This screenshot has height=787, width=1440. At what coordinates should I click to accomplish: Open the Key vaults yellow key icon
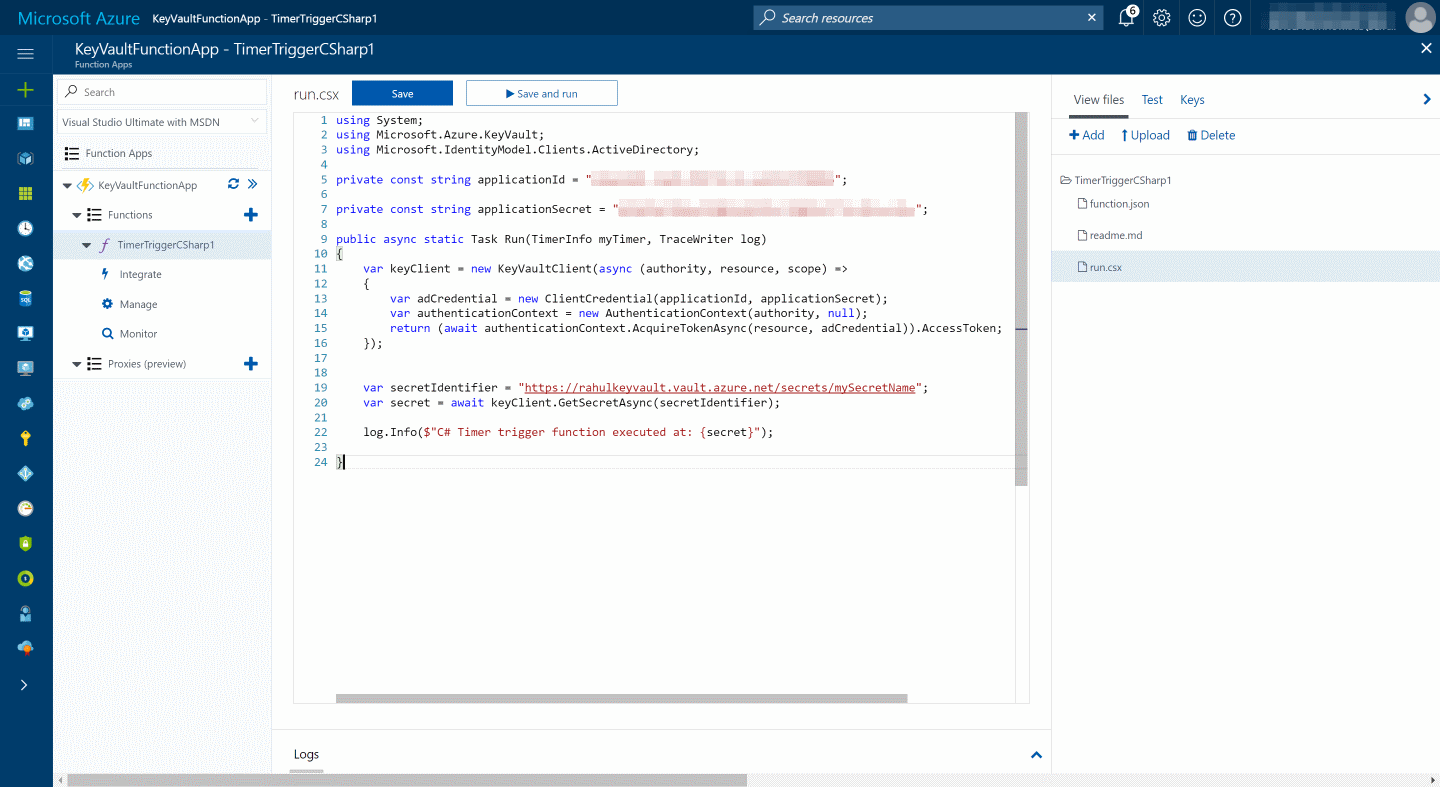click(25, 438)
